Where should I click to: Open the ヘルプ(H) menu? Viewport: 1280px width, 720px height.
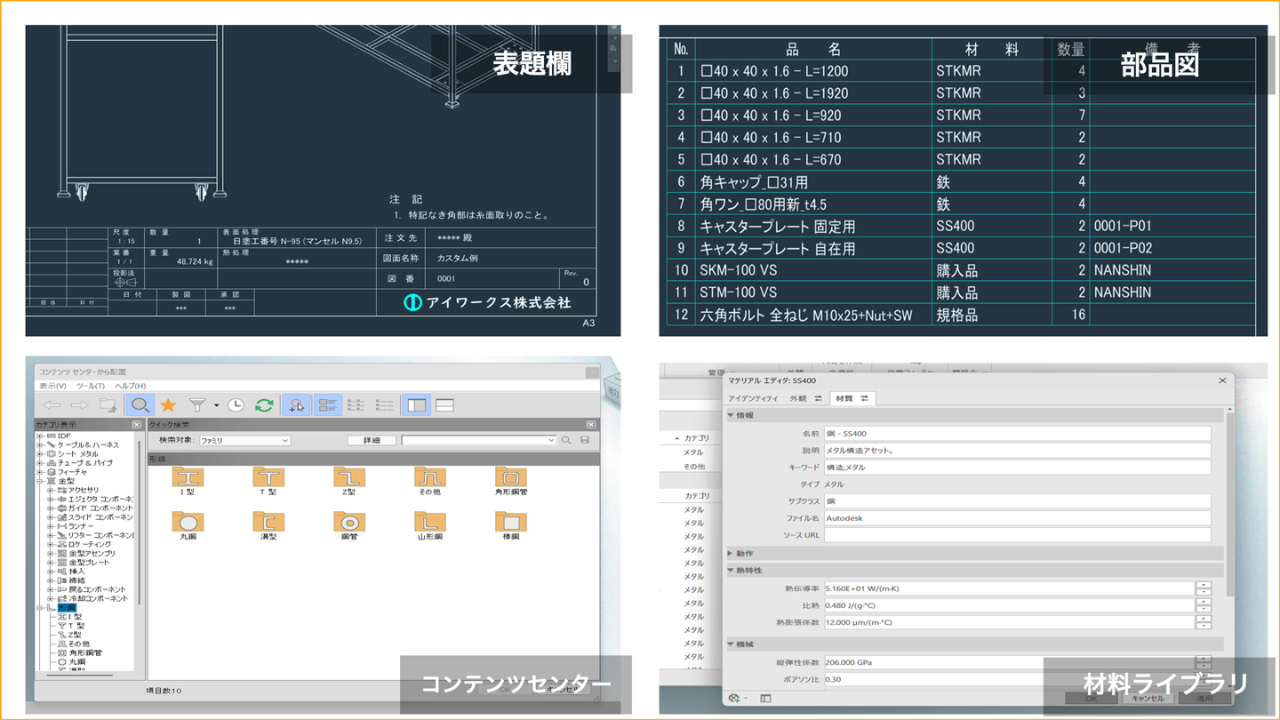(129, 386)
